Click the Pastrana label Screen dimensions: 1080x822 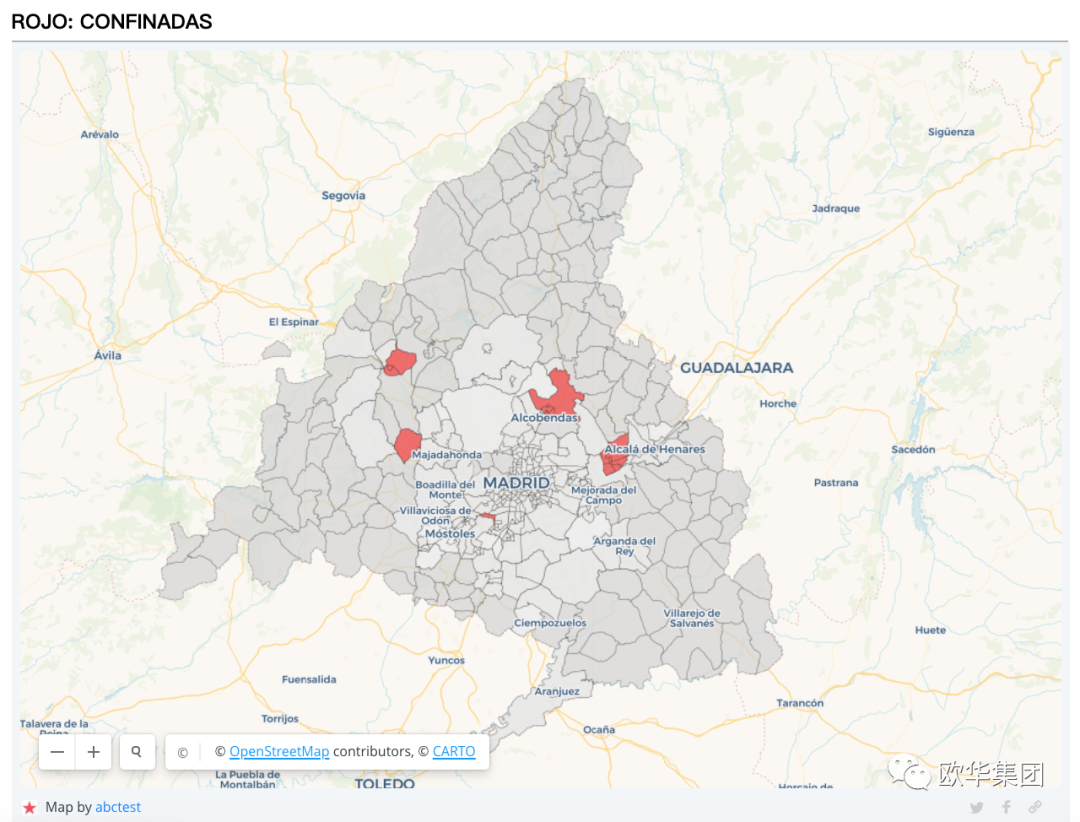click(836, 482)
